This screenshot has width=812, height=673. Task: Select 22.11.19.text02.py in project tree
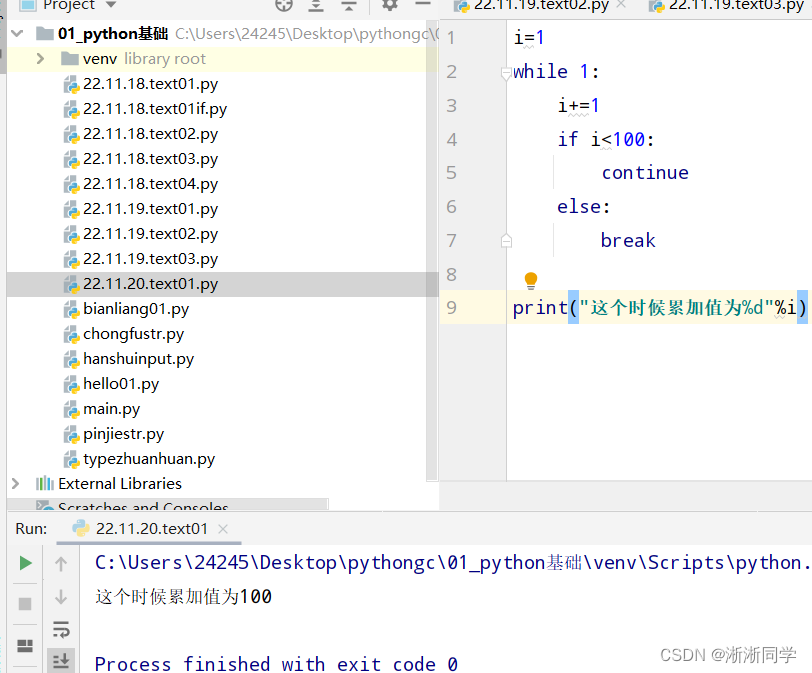(150, 234)
